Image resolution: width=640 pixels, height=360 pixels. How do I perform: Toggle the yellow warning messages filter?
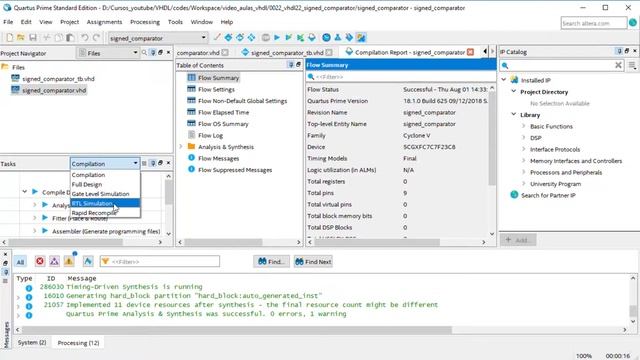click(x=69, y=261)
